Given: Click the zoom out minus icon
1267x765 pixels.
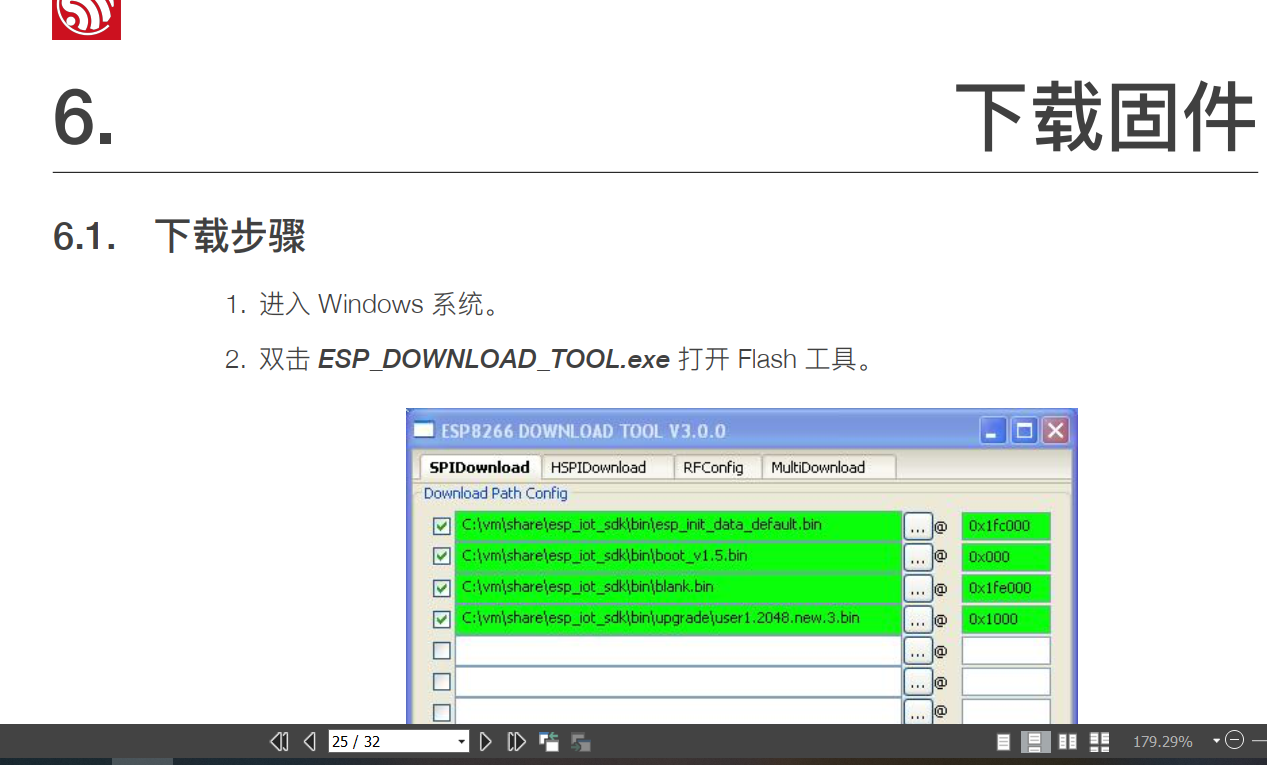Looking at the screenshot, I should [1234, 740].
